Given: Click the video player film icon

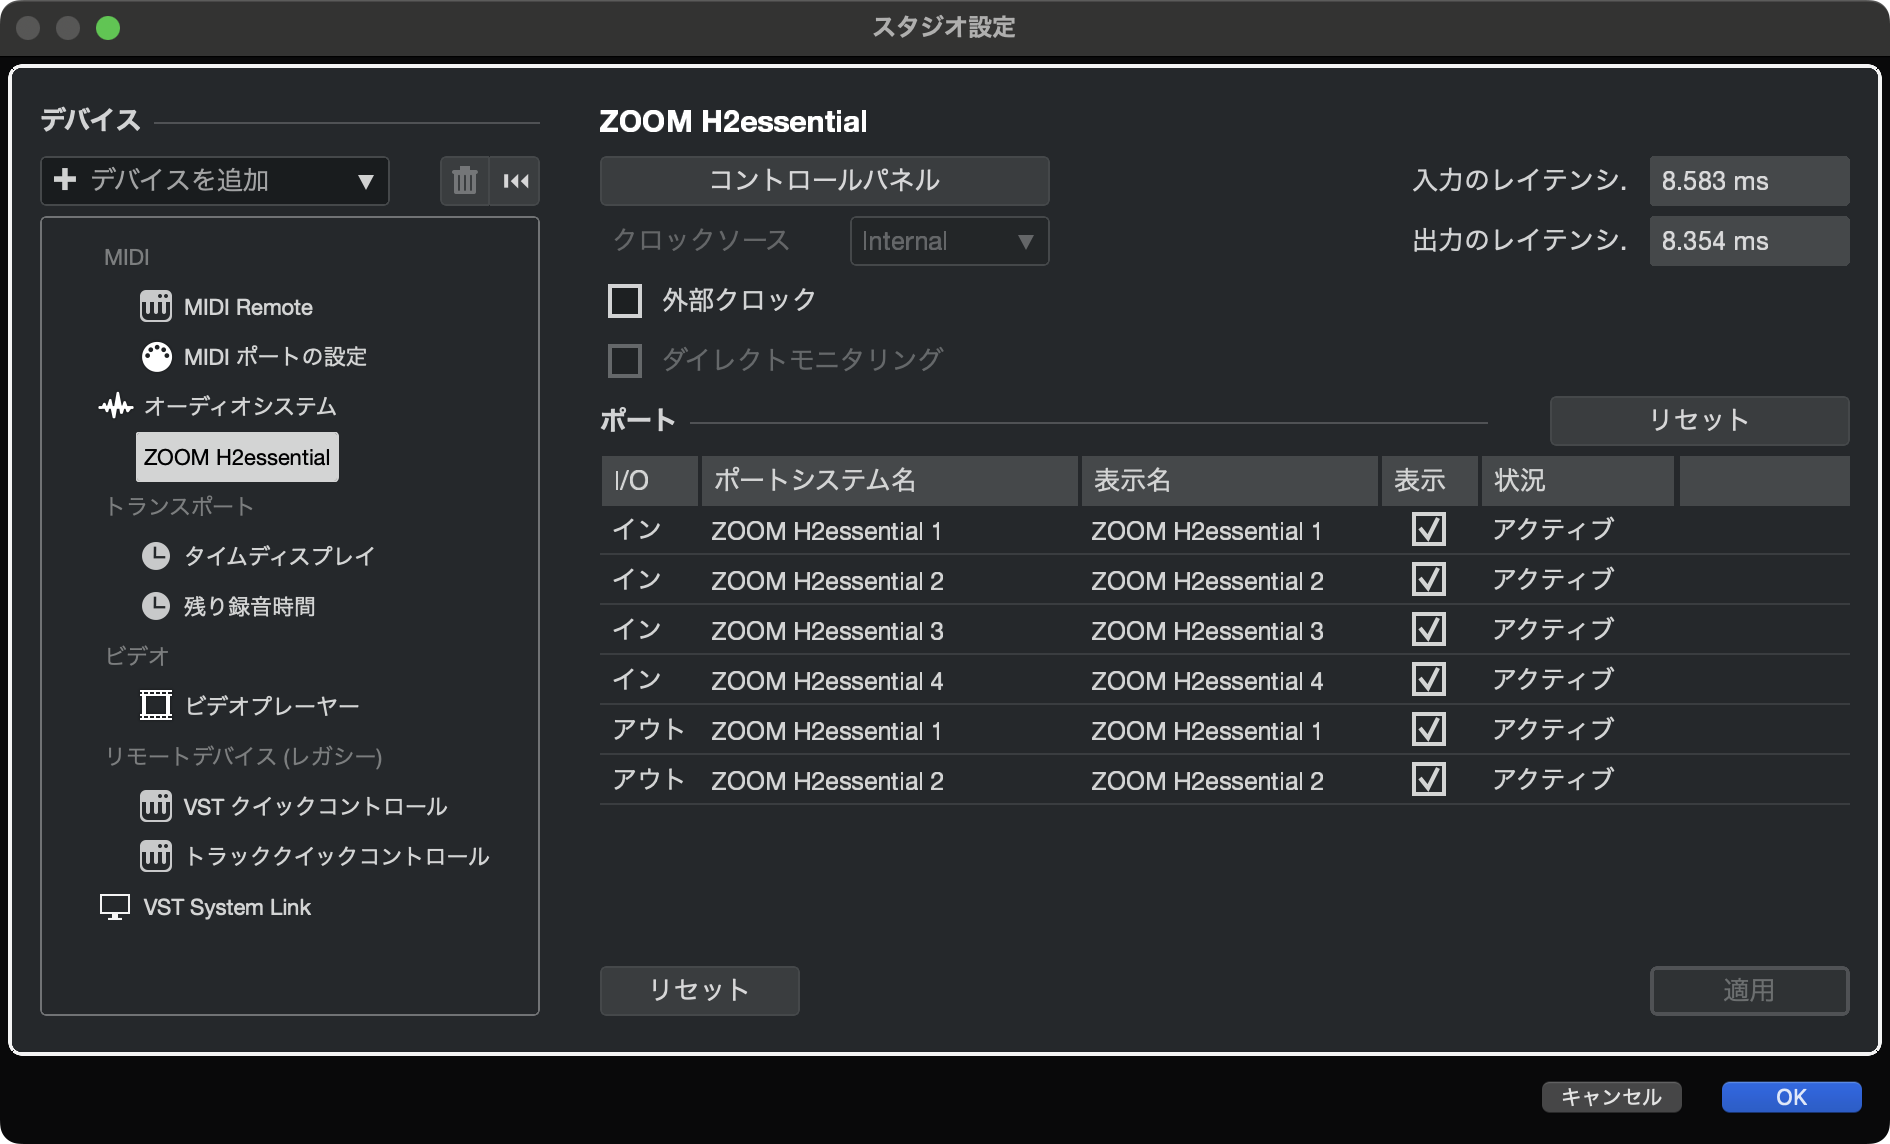Looking at the screenshot, I should (156, 706).
